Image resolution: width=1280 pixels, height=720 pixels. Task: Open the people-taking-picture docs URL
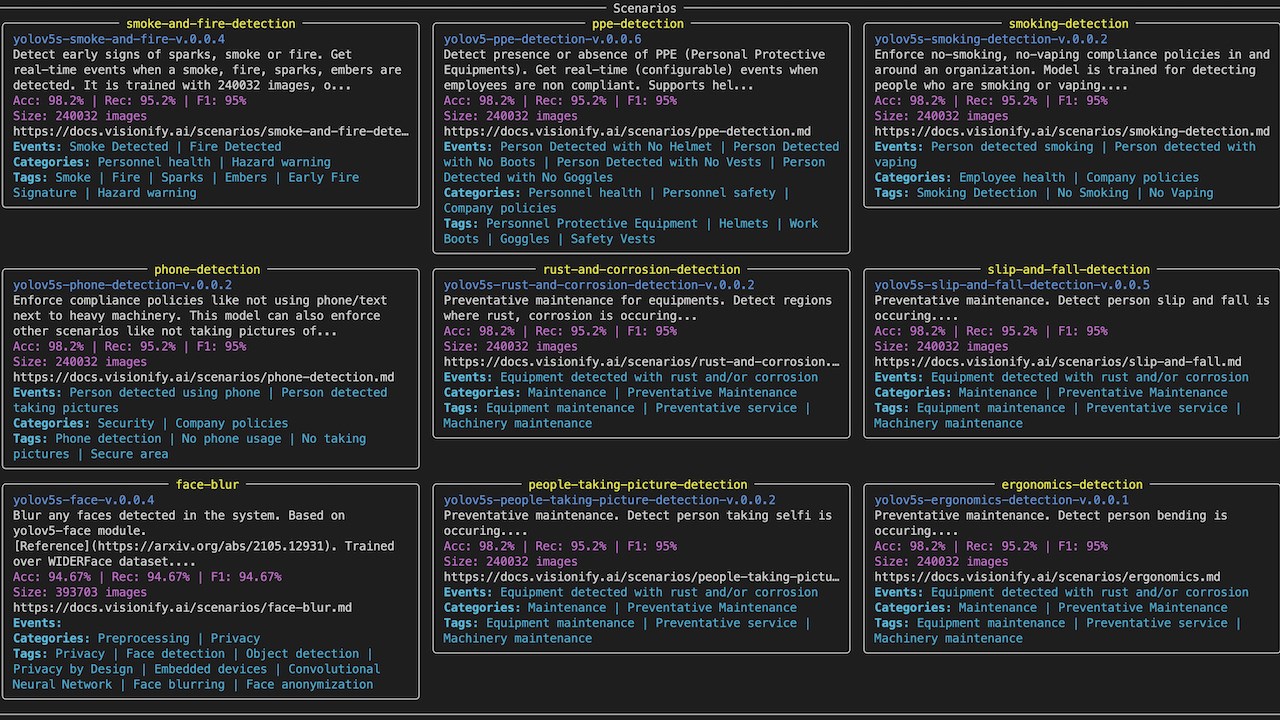point(642,577)
